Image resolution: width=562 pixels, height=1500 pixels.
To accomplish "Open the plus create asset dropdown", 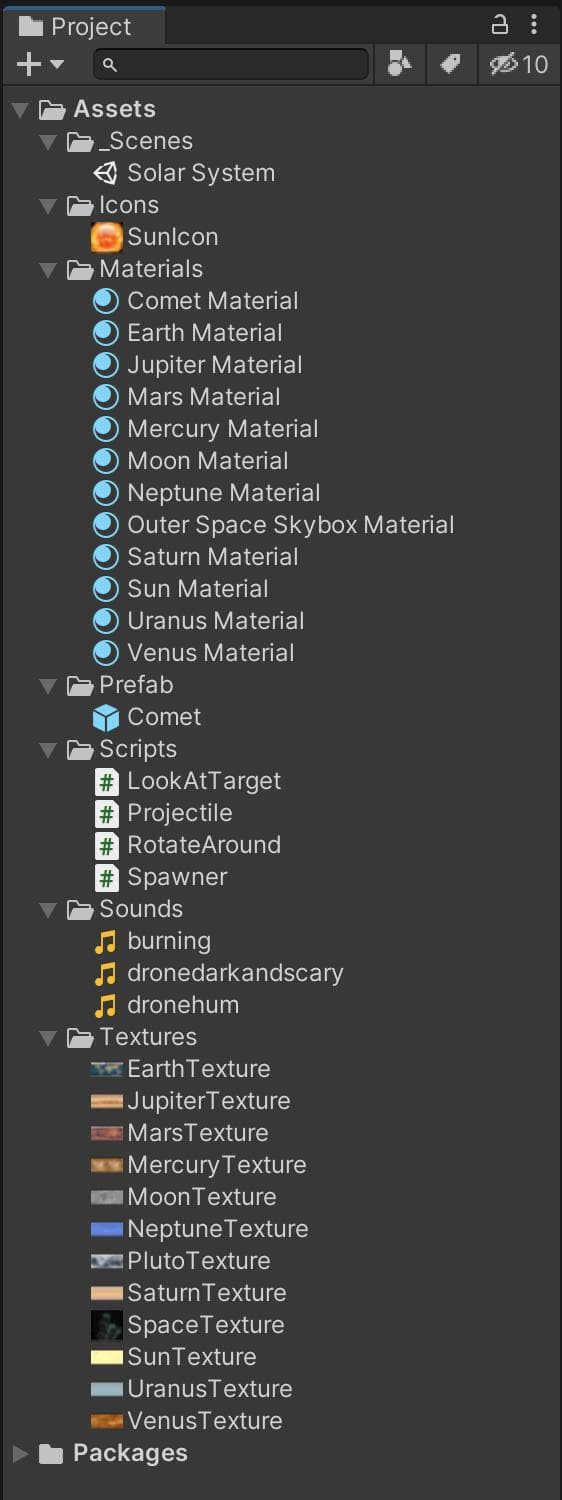I will (x=40, y=64).
